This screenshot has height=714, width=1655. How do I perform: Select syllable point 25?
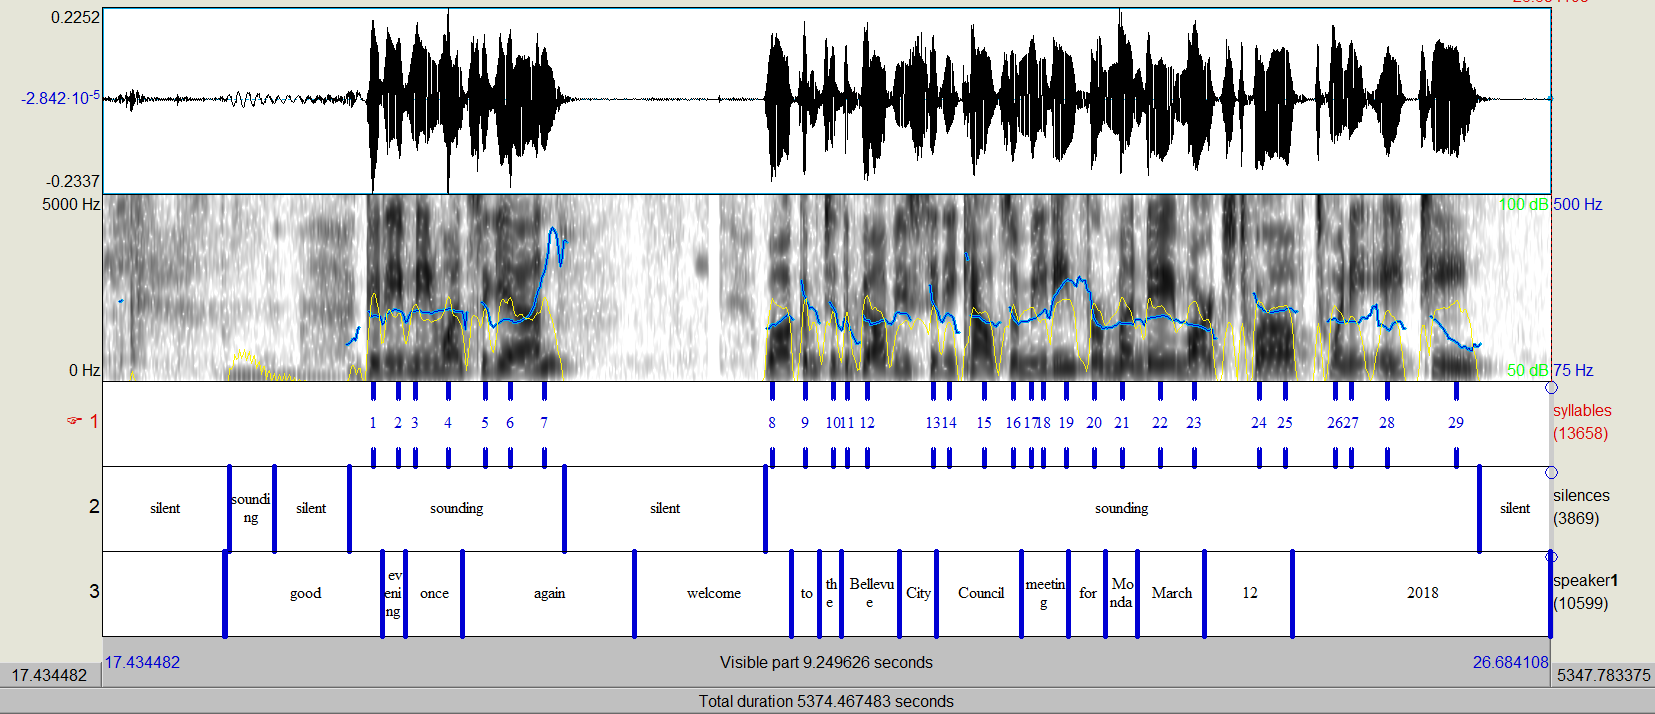click(1285, 423)
